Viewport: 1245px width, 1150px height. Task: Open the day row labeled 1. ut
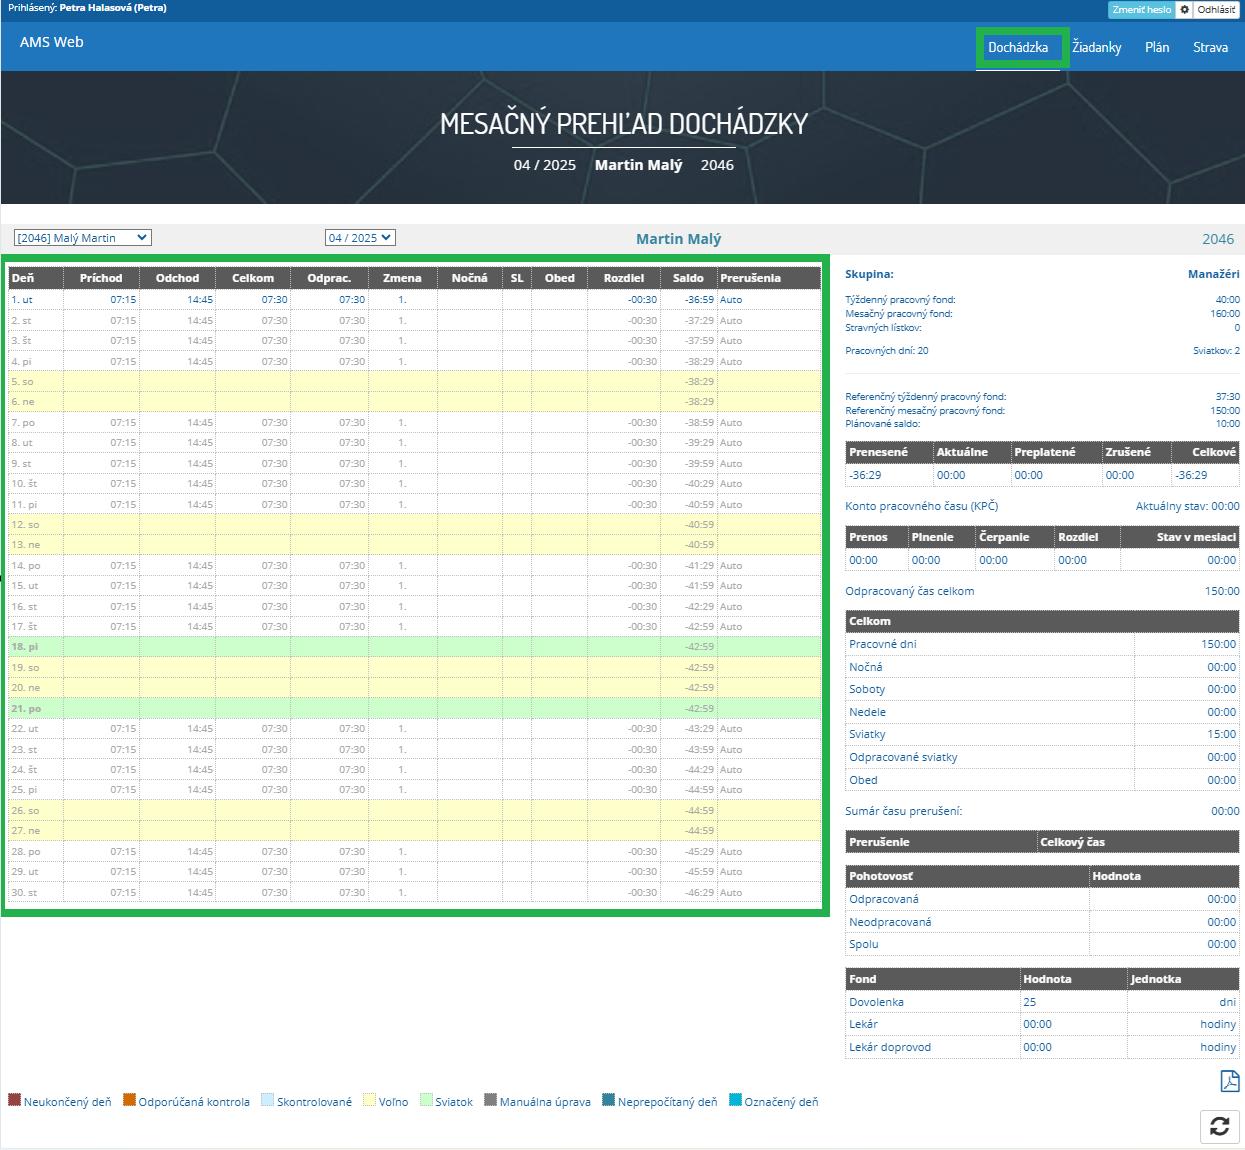coord(22,300)
